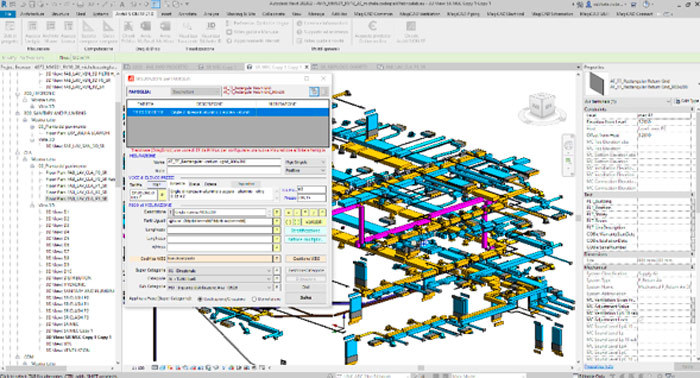Click the first triangle icon in Computazione panel
Viewport: 700px width, 378px height.
pyautogui.click(x=88, y=27)
